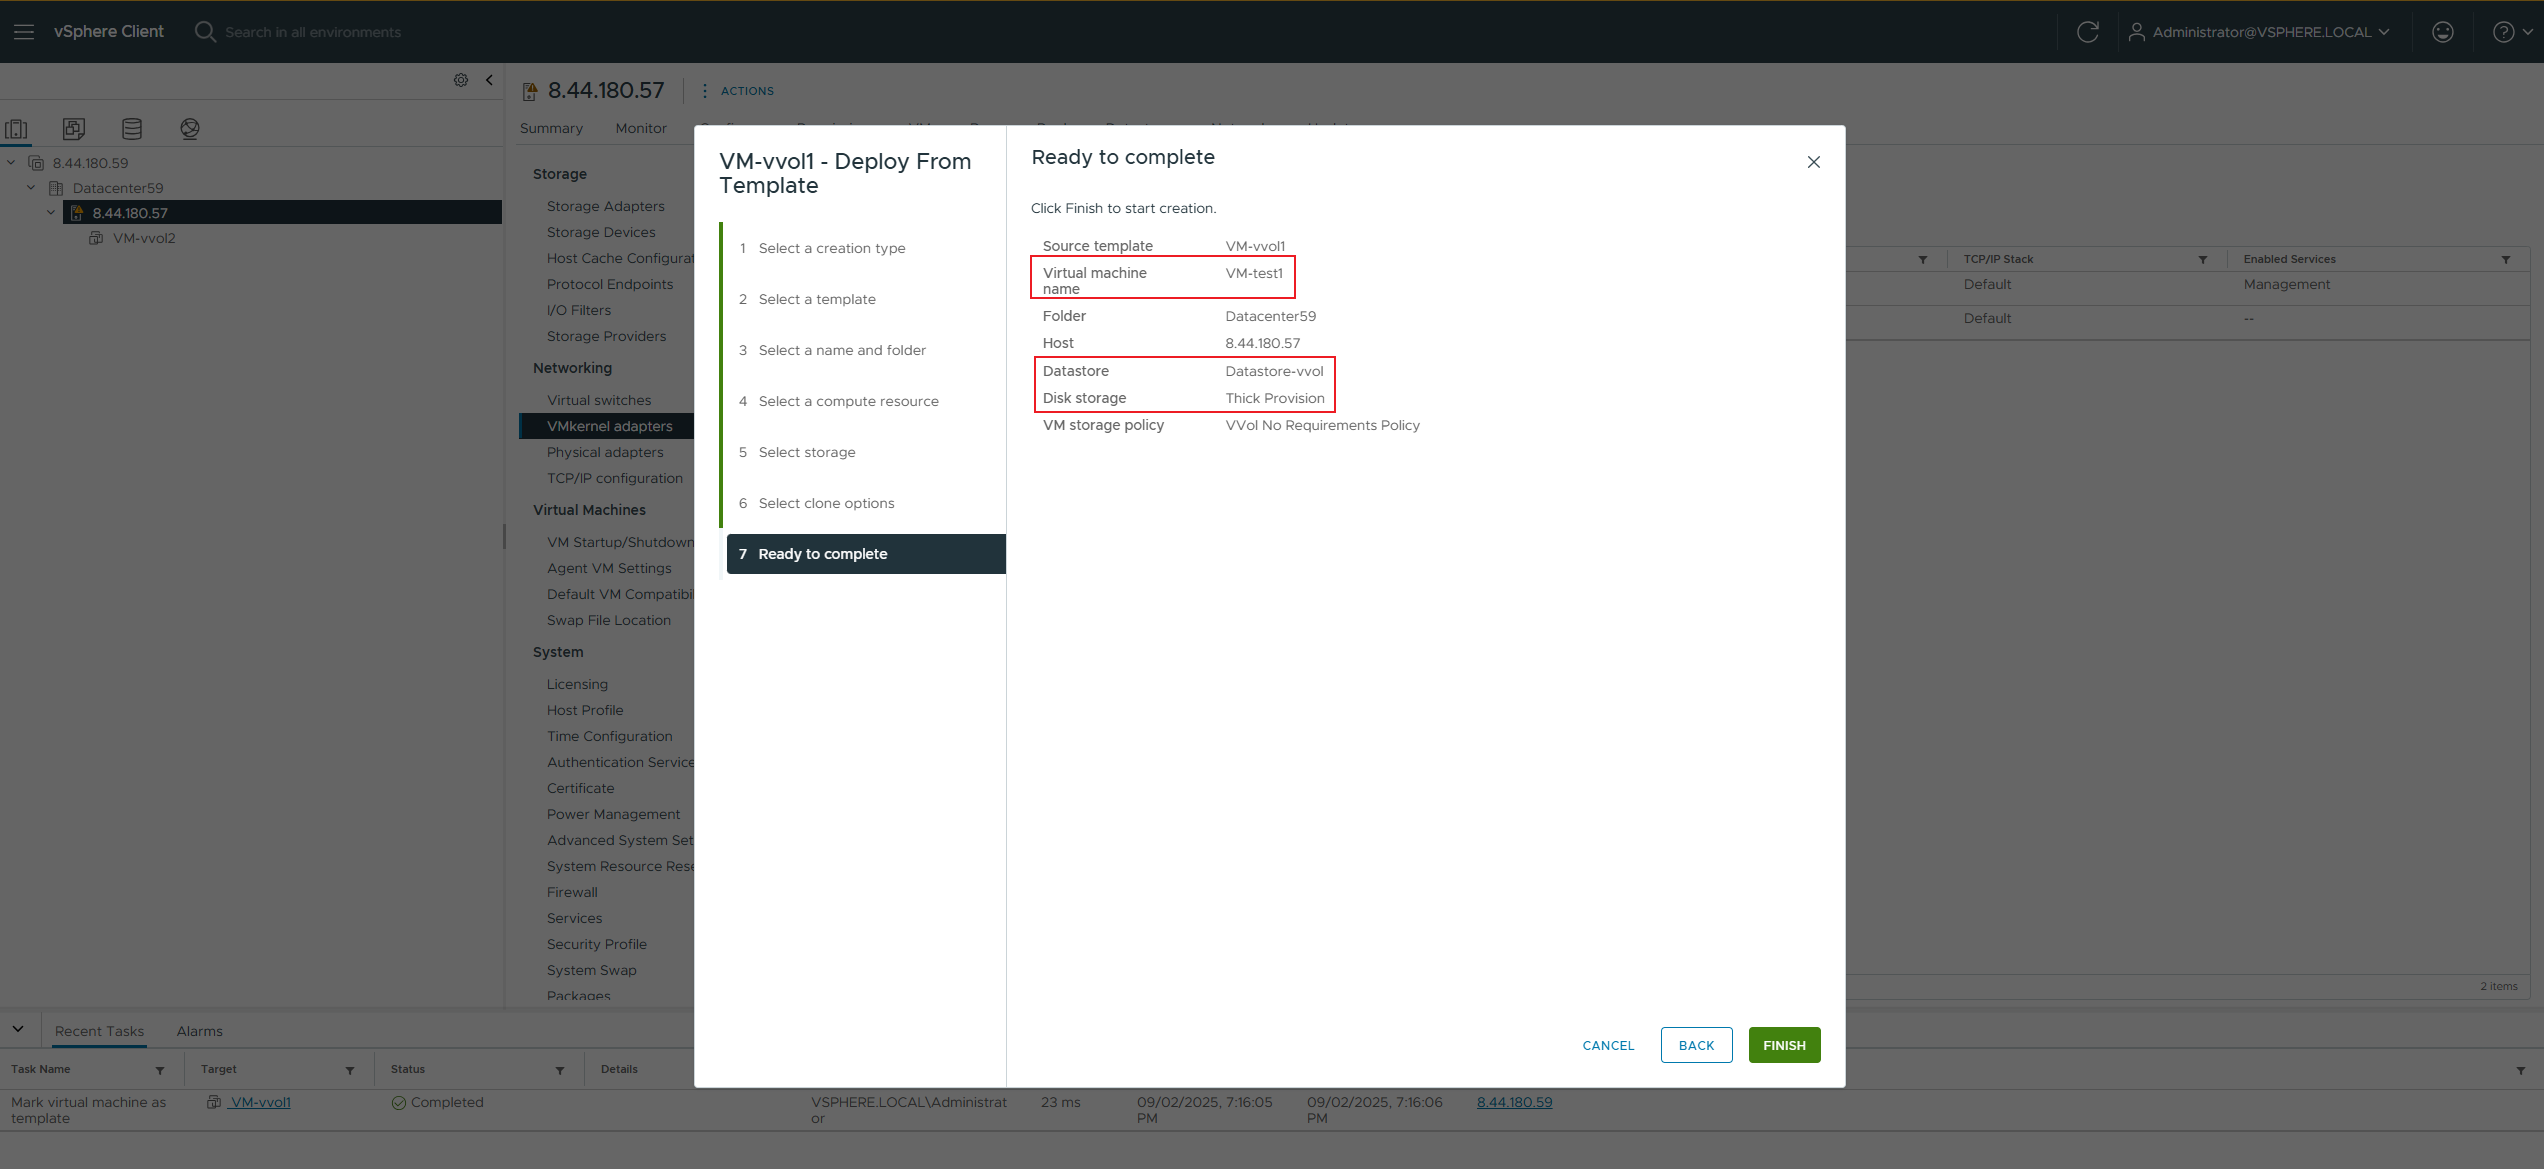
Task: Collapse the Recent Tasks panel chevron
Action: (18, 1029)
